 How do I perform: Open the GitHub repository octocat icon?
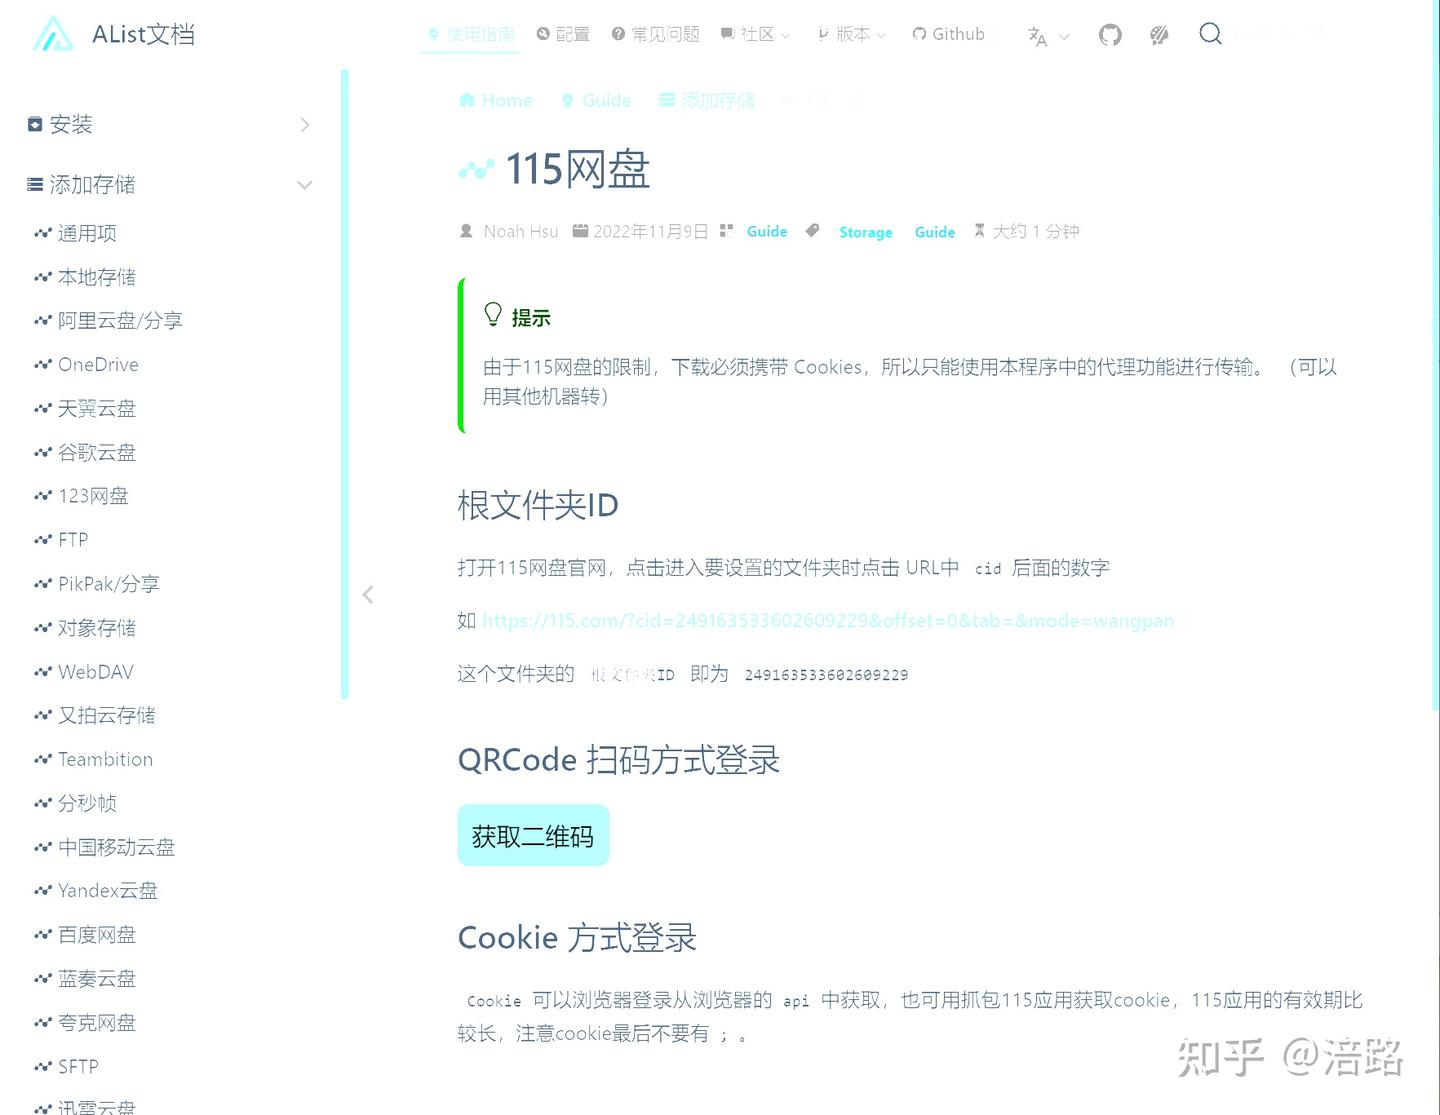(1110, 35)
